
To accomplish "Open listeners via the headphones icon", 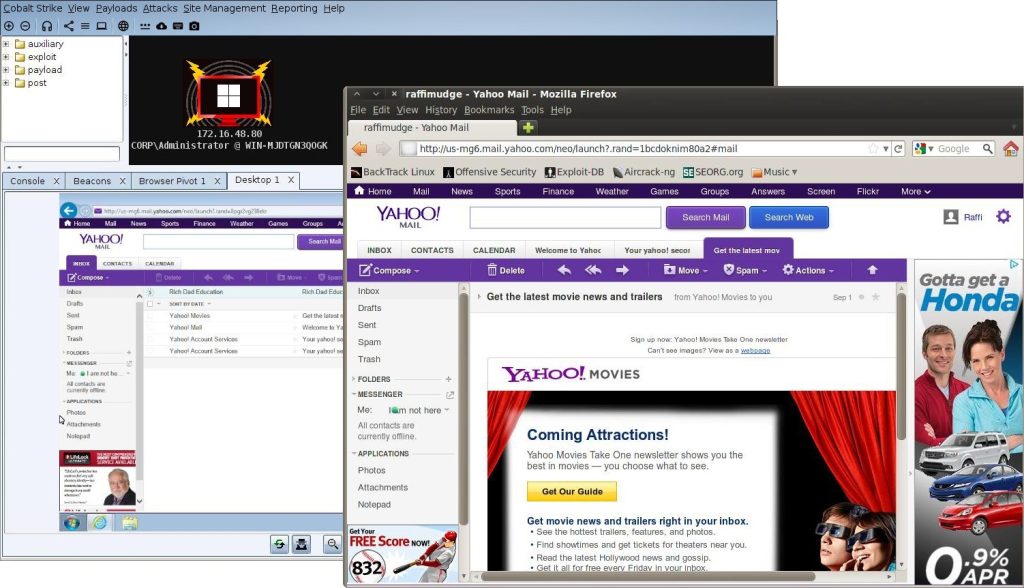I will coord(47,26).
